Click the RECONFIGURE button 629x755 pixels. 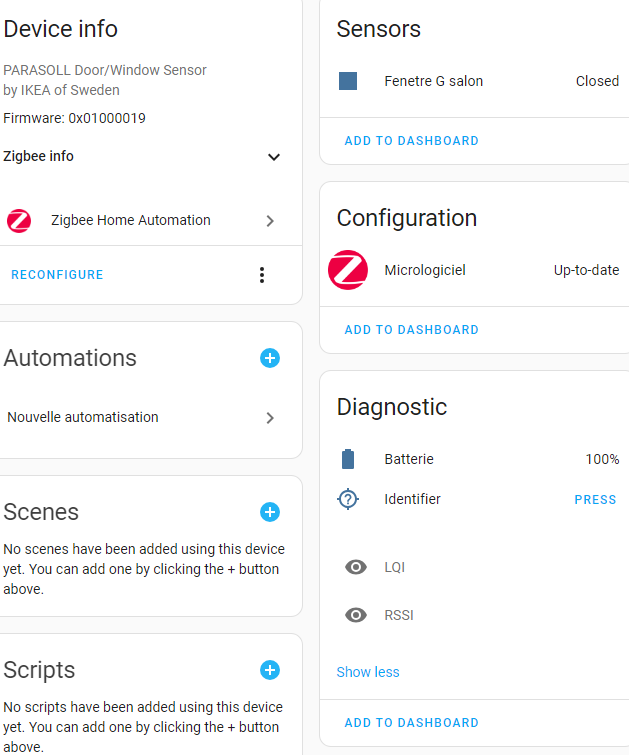(x=57, y=274)
